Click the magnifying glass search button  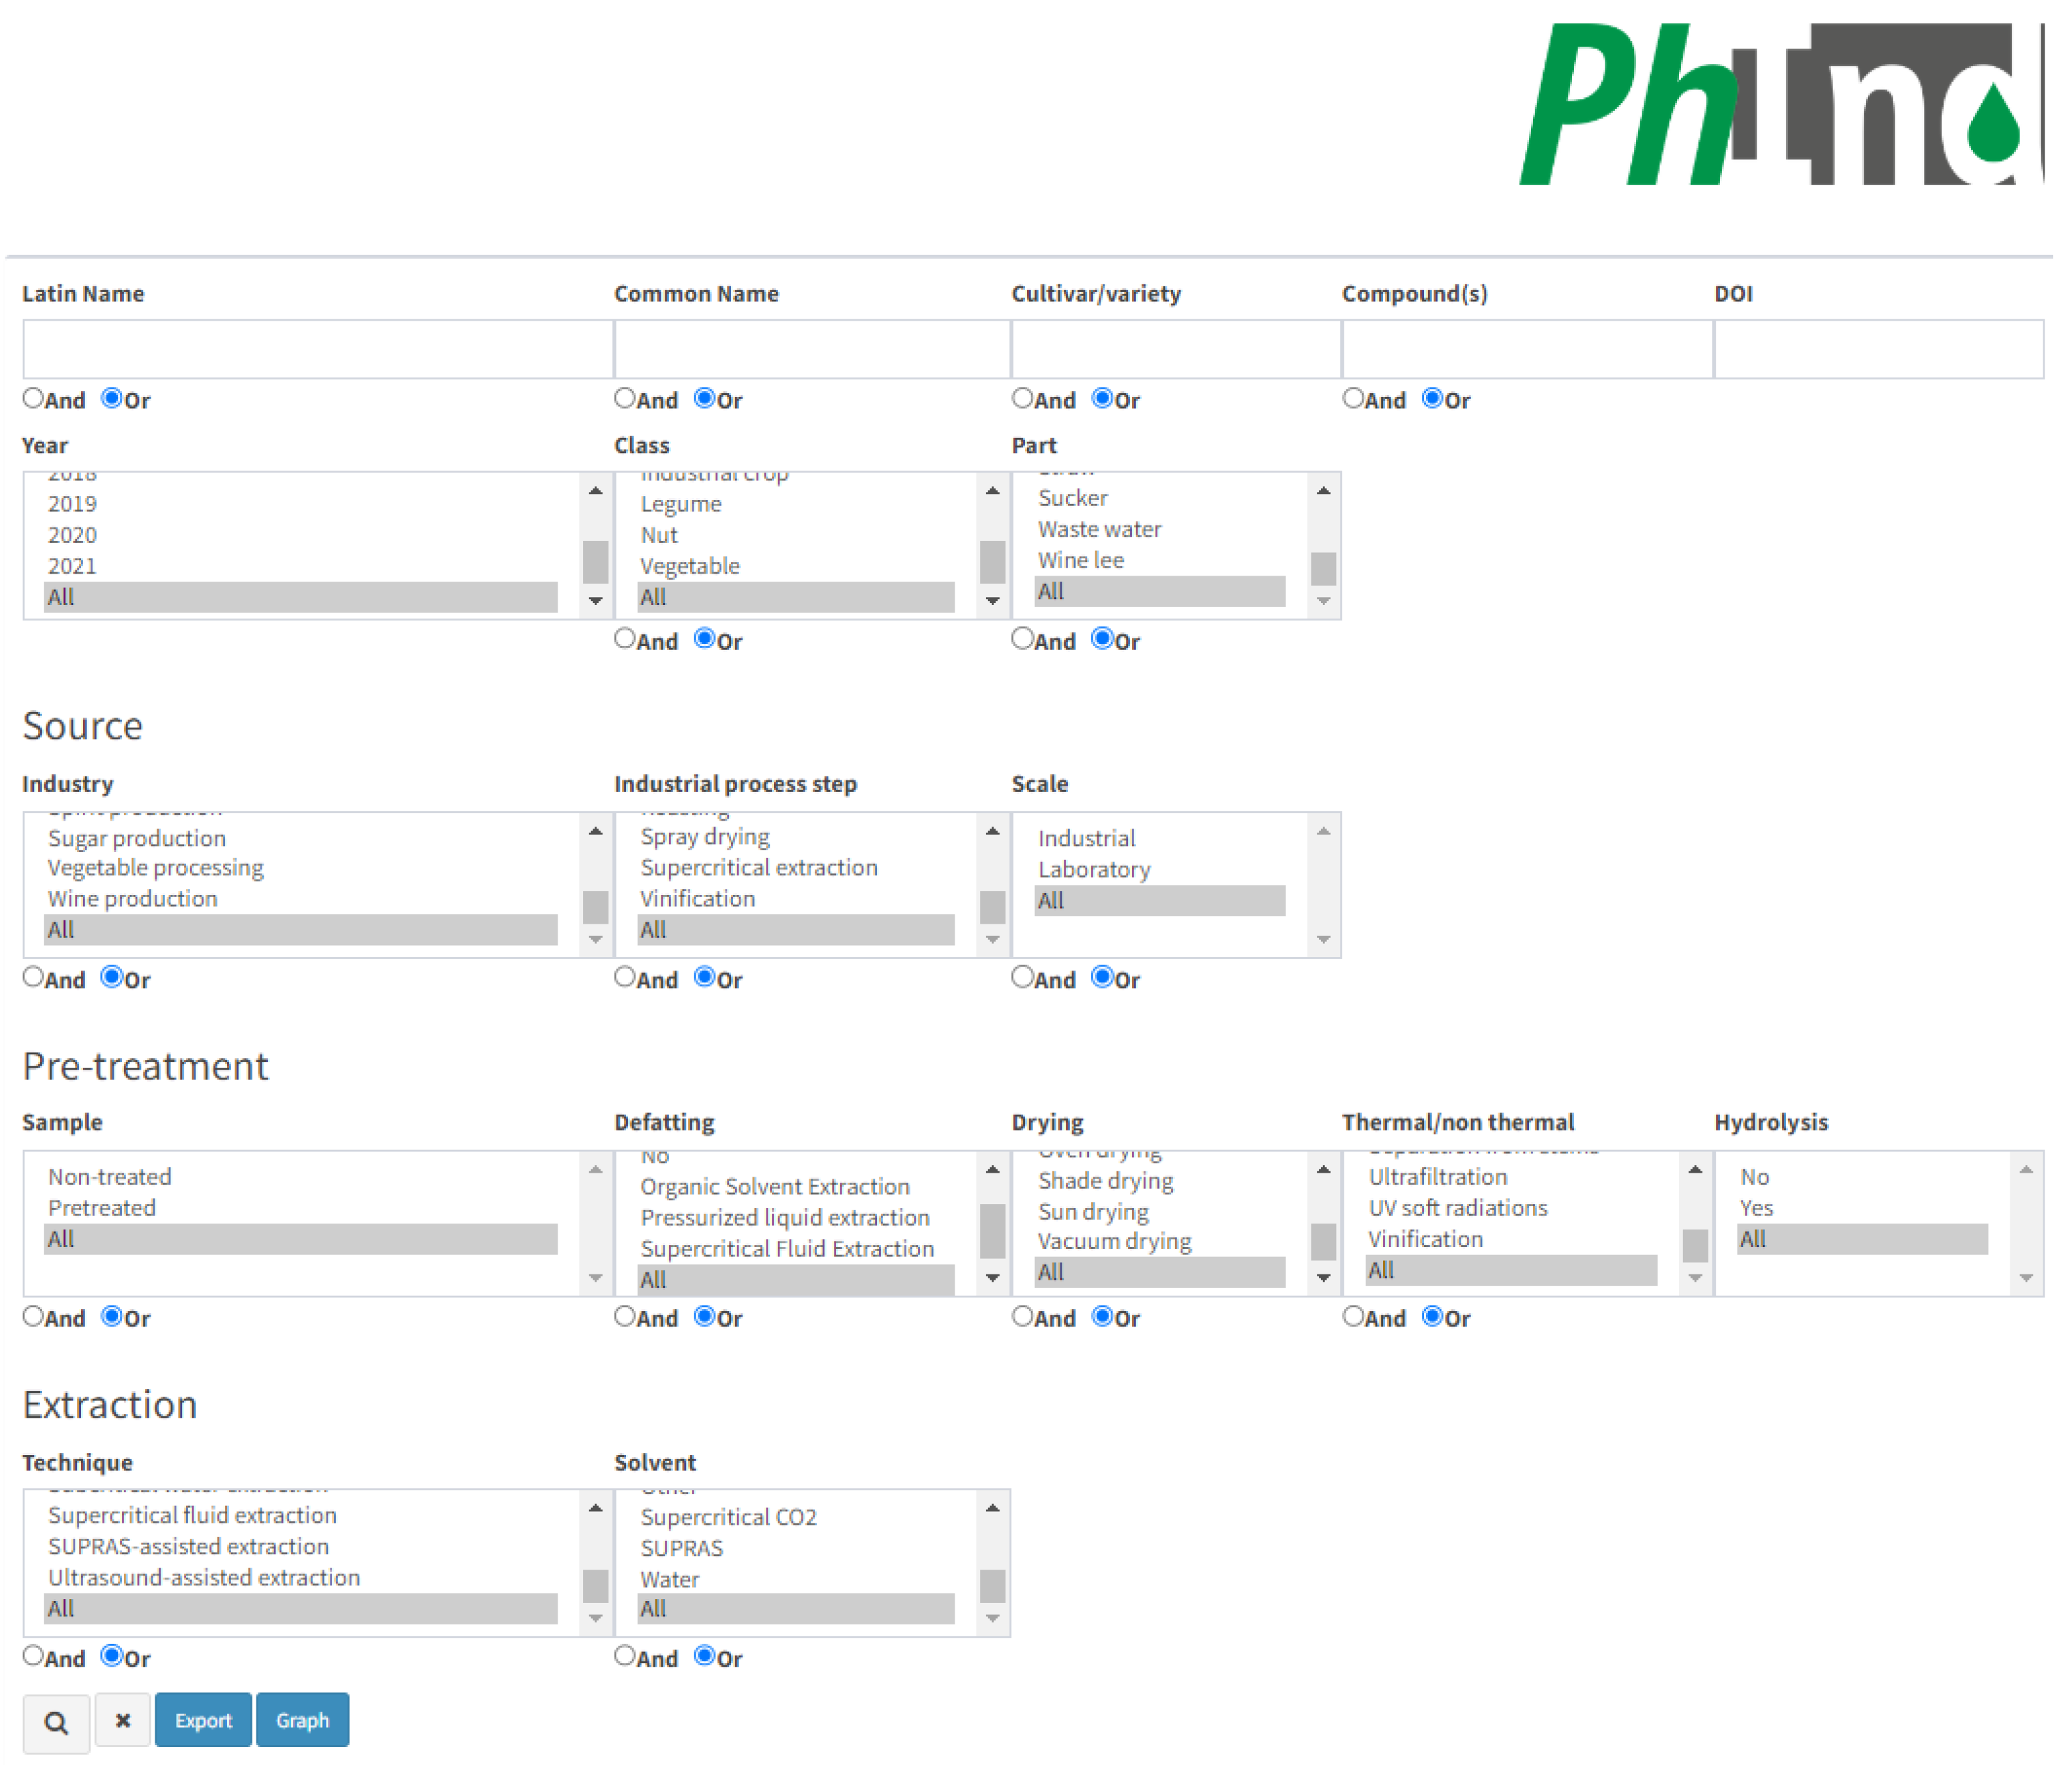(x=56, y=1722)
